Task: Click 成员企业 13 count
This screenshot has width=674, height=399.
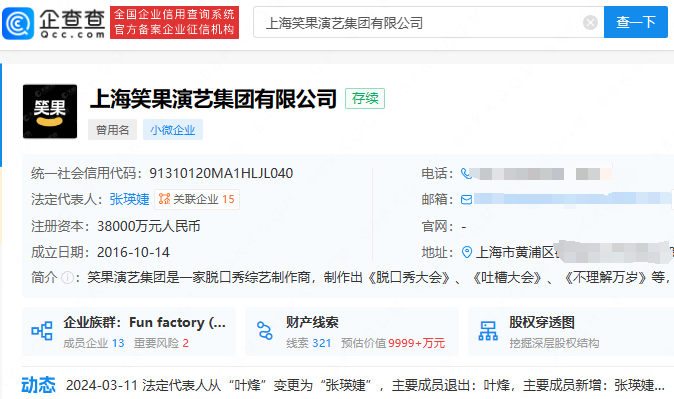Action: click(x=94, y=343)
